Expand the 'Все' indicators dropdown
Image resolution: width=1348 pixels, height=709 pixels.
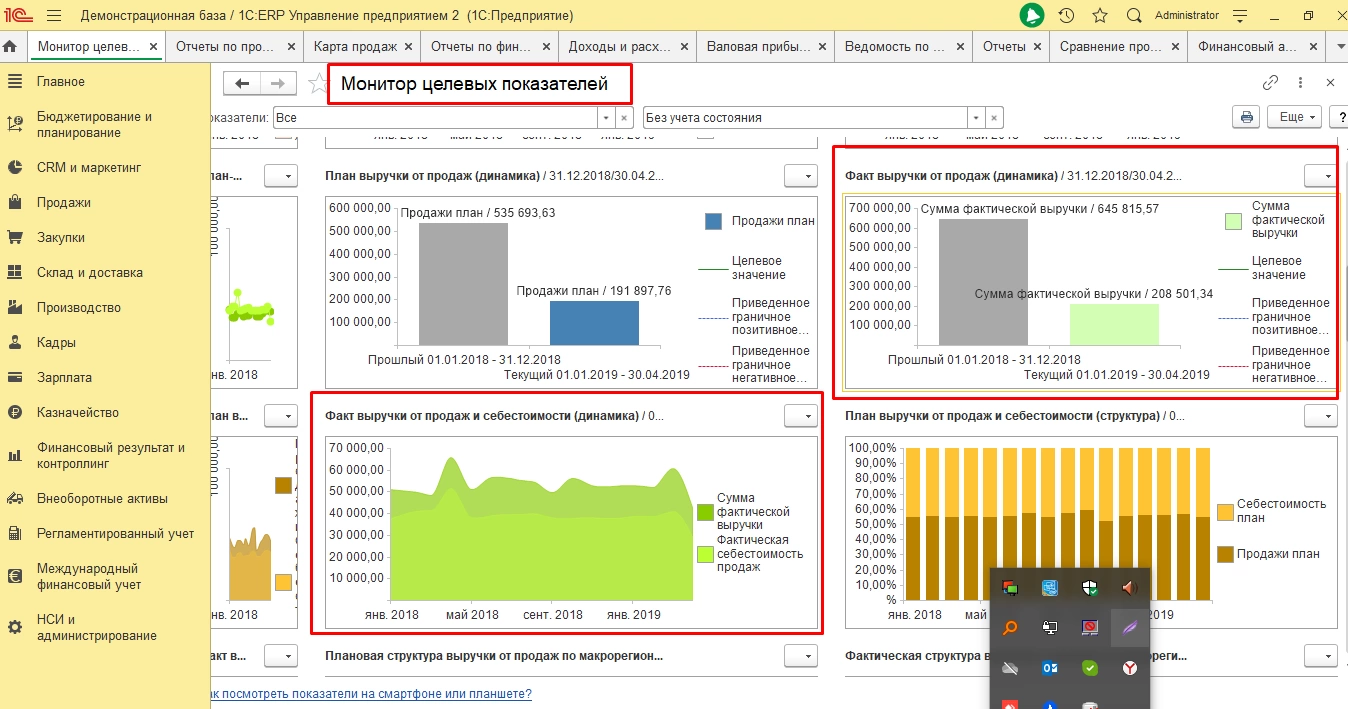[x=605, y=118]
